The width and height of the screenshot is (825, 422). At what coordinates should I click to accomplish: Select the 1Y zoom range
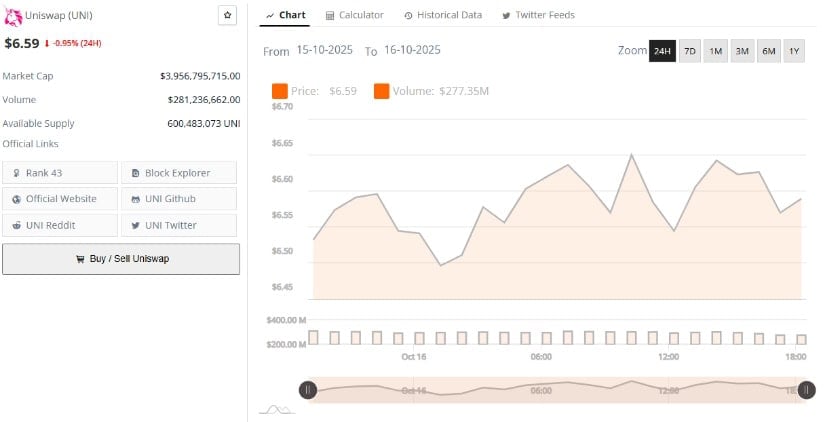[x=794, y=51]
